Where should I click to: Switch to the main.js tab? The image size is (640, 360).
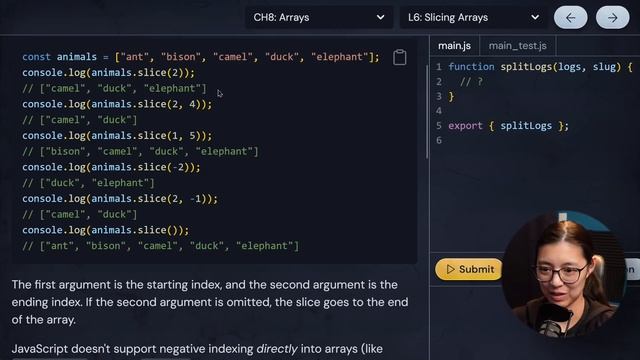pos(454,46)
